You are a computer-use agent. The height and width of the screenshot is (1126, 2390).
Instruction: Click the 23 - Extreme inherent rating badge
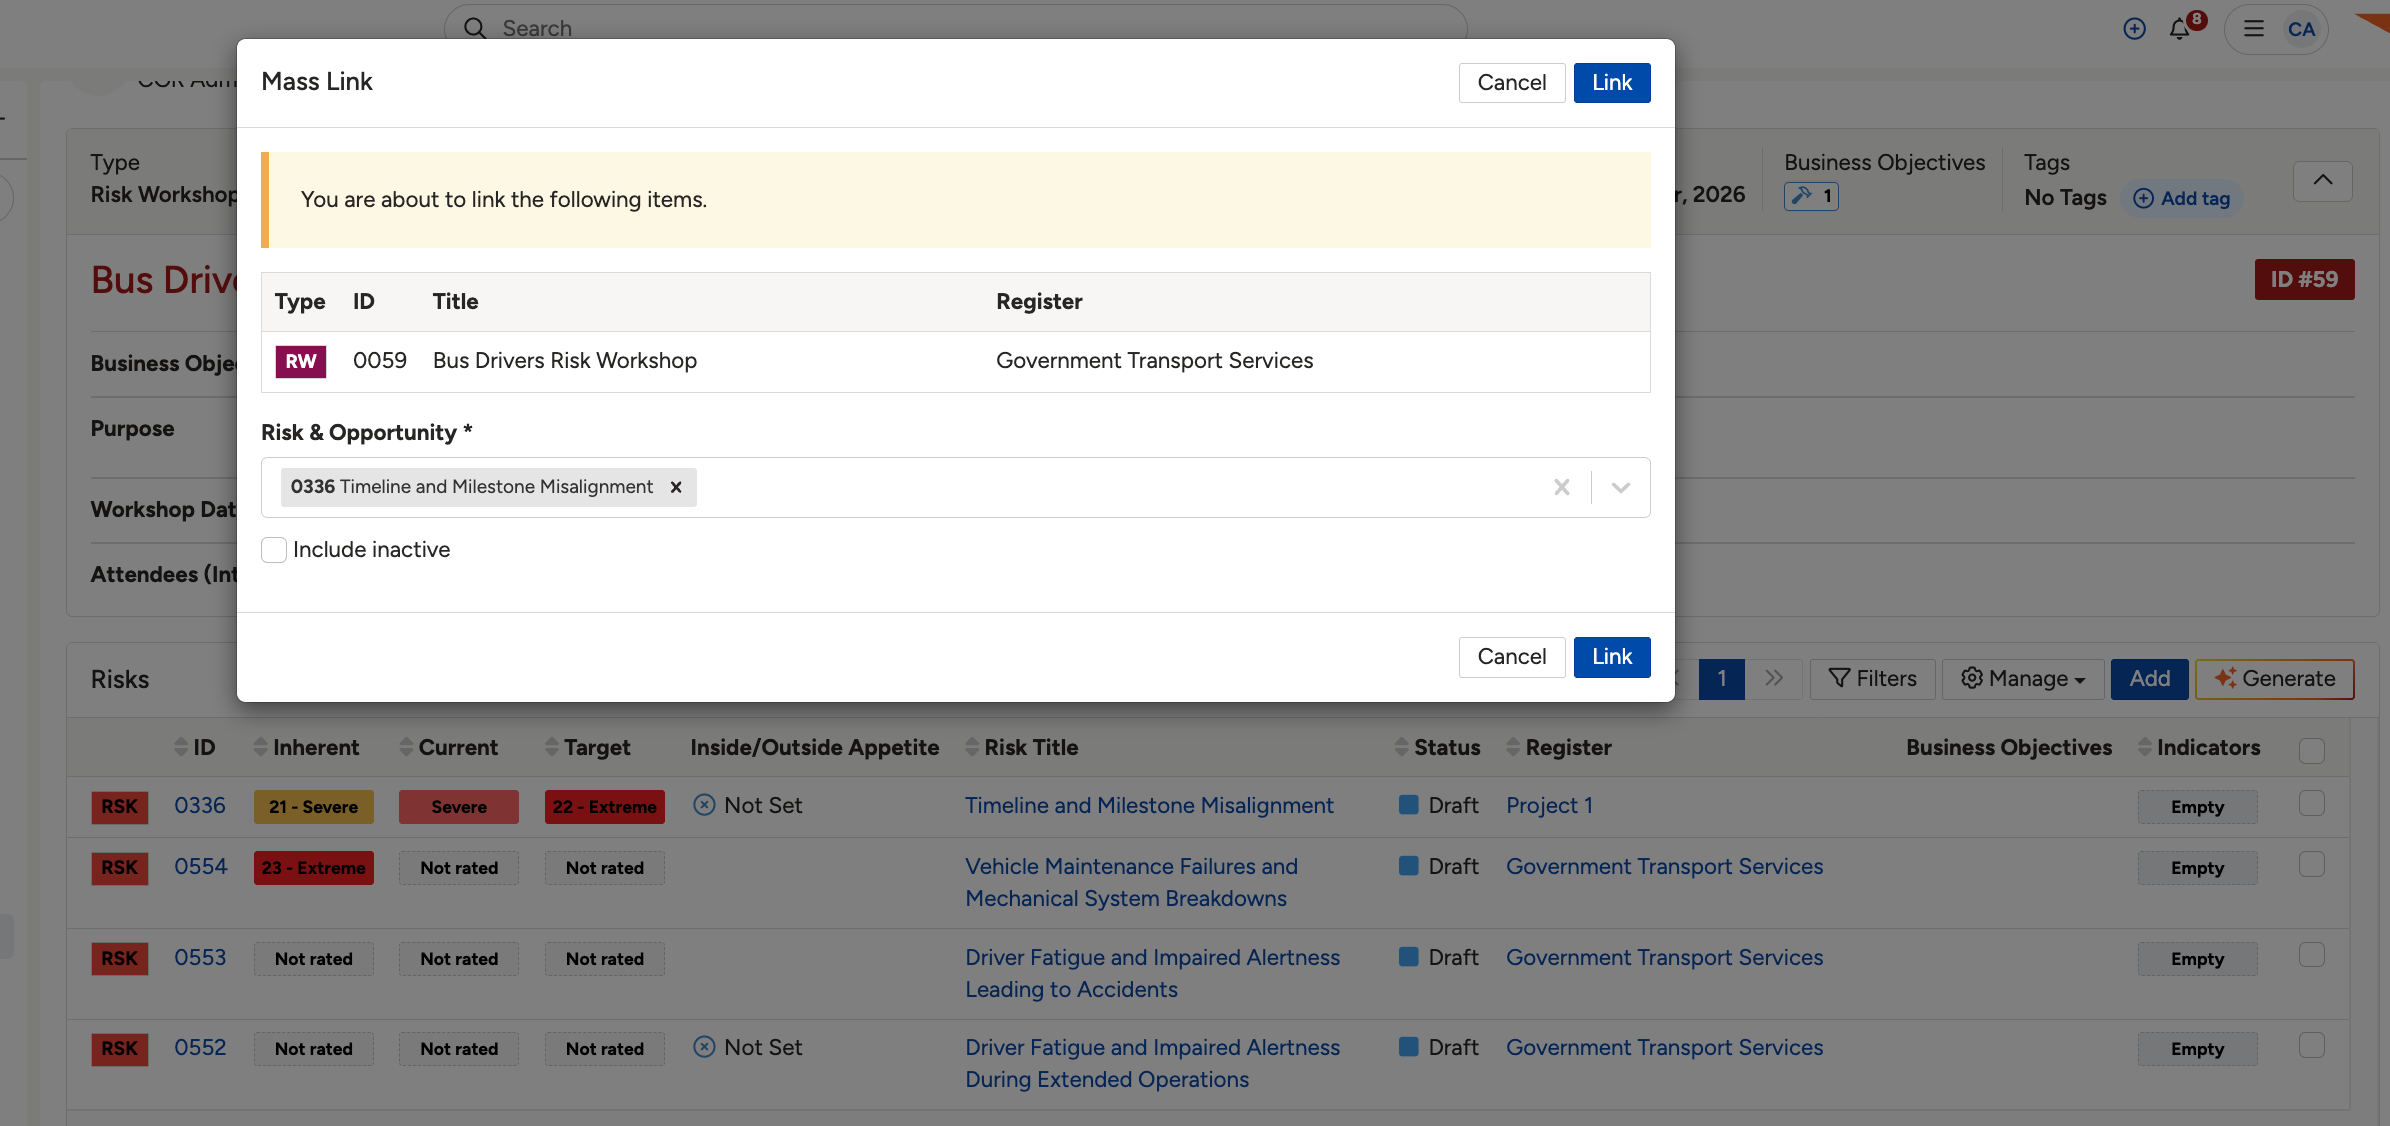[x=314, y=868]
